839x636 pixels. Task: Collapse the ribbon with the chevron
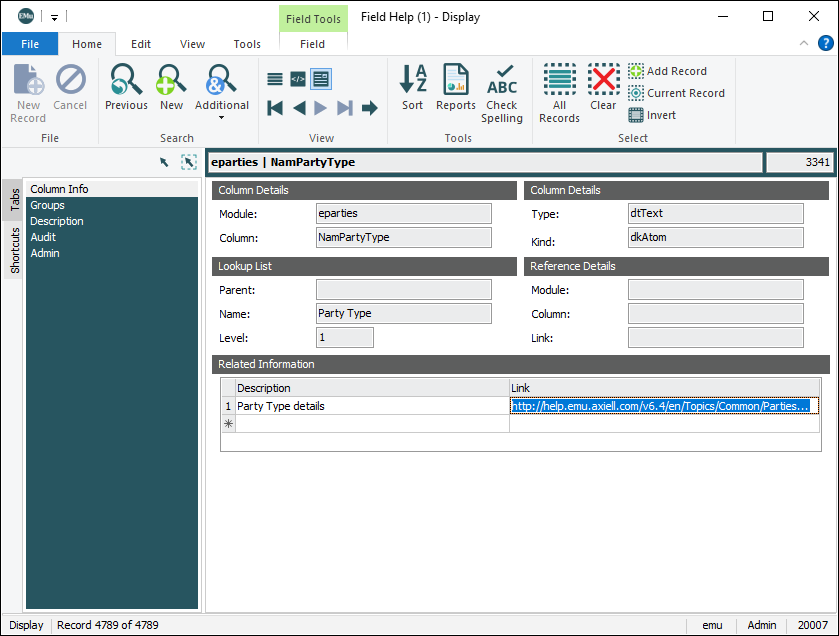803,44
